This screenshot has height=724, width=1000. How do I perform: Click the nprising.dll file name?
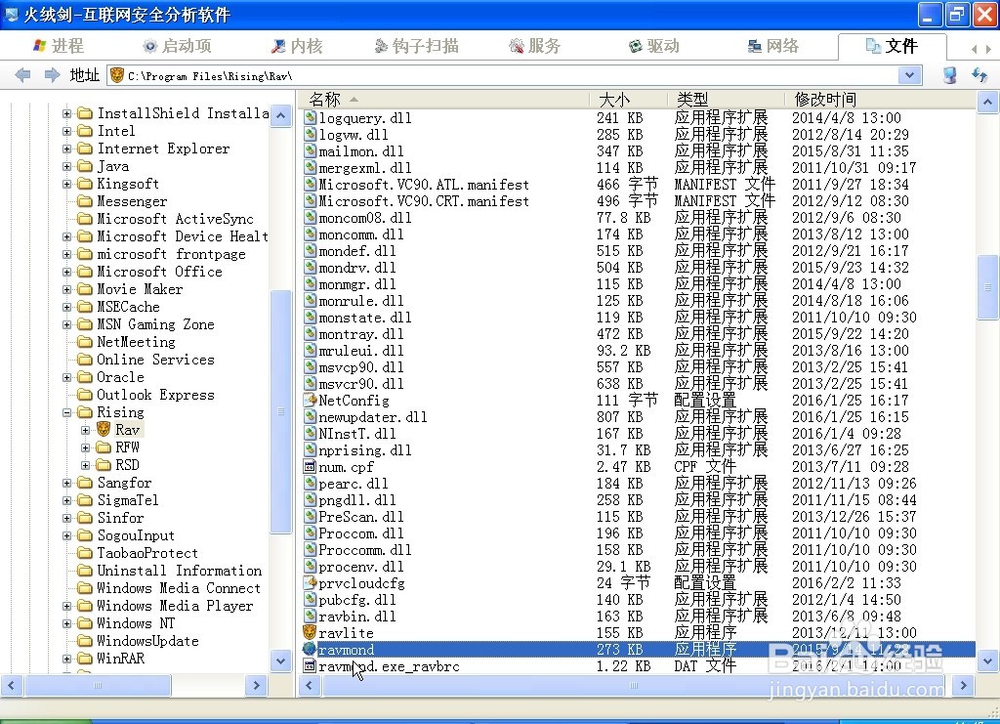pos(365,450)
